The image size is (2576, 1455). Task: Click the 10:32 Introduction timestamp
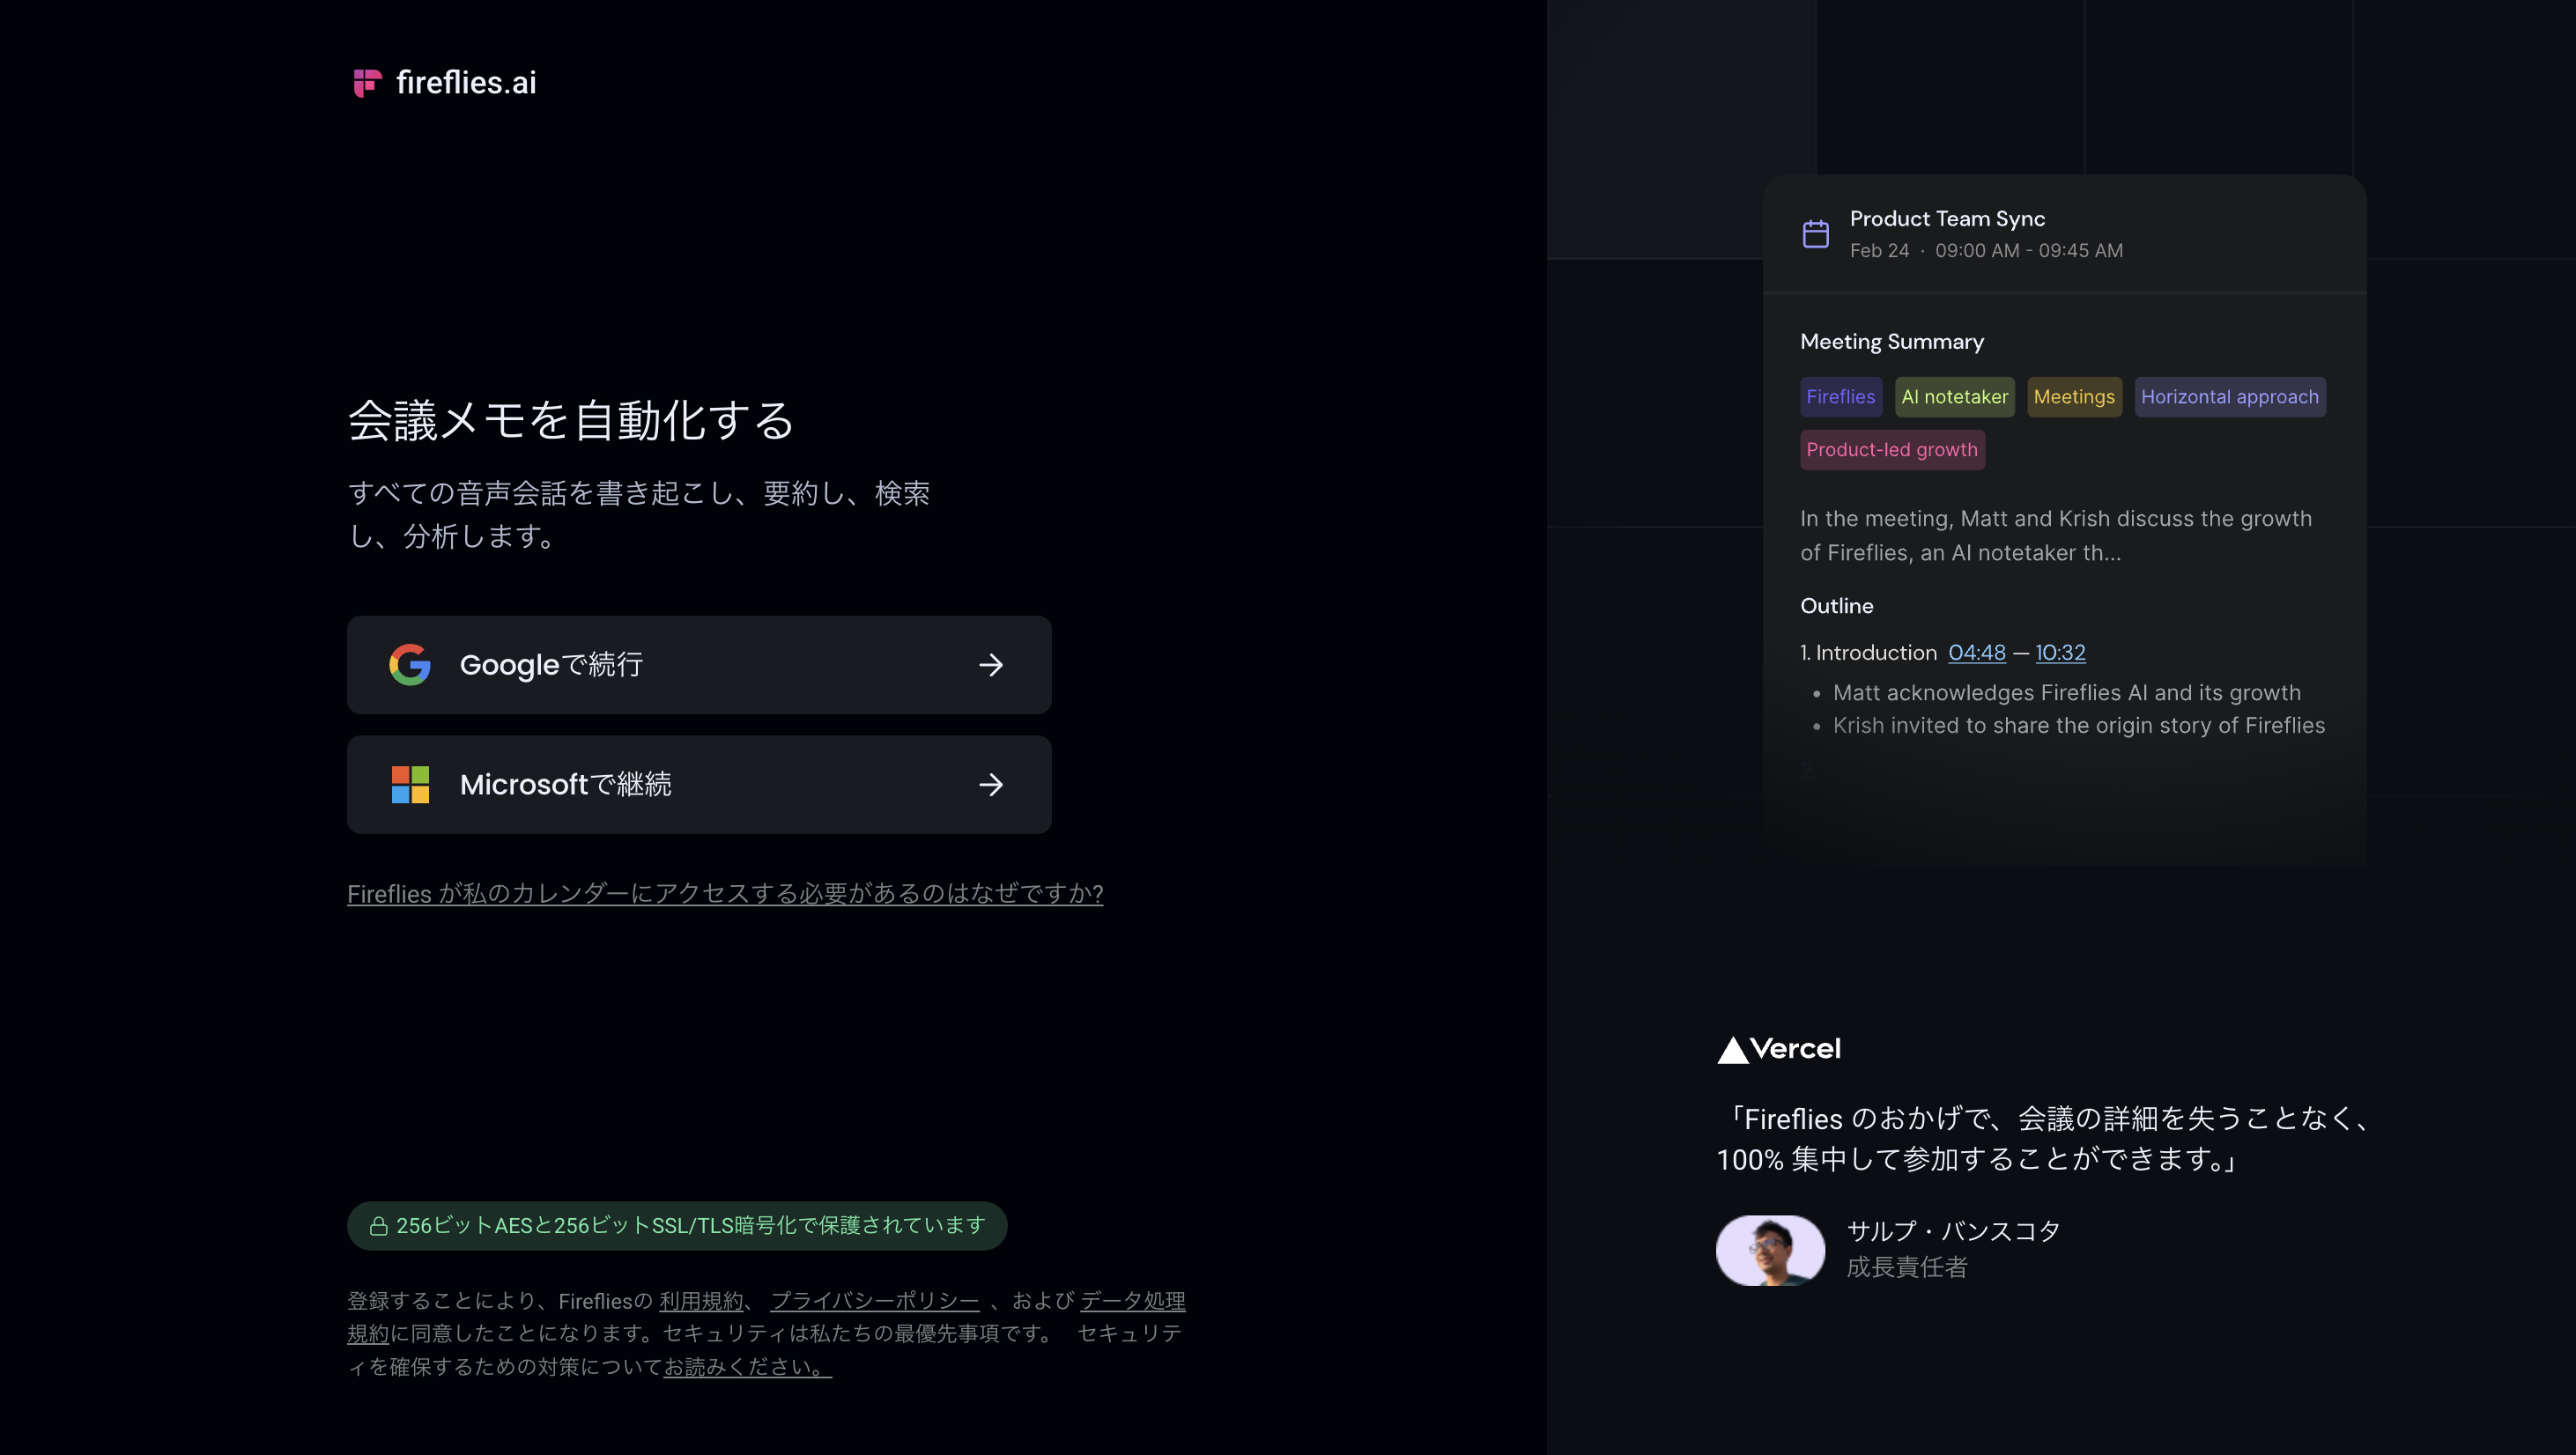tap(2060, 652)
